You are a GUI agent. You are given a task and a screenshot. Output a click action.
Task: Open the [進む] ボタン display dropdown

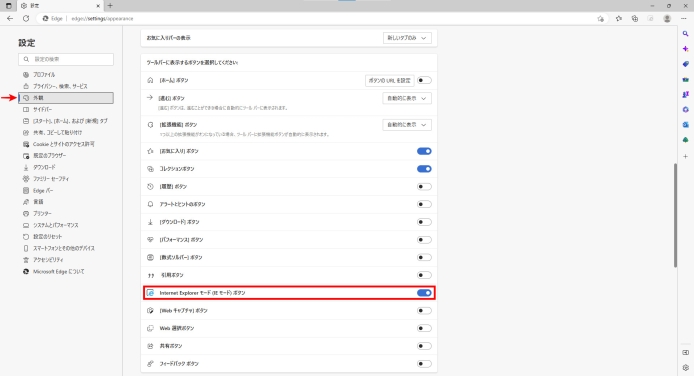click(407, 98)
